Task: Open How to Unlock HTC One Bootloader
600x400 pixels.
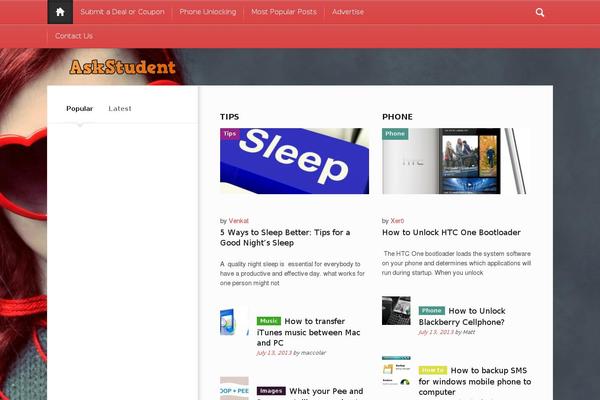Action: 451,232
